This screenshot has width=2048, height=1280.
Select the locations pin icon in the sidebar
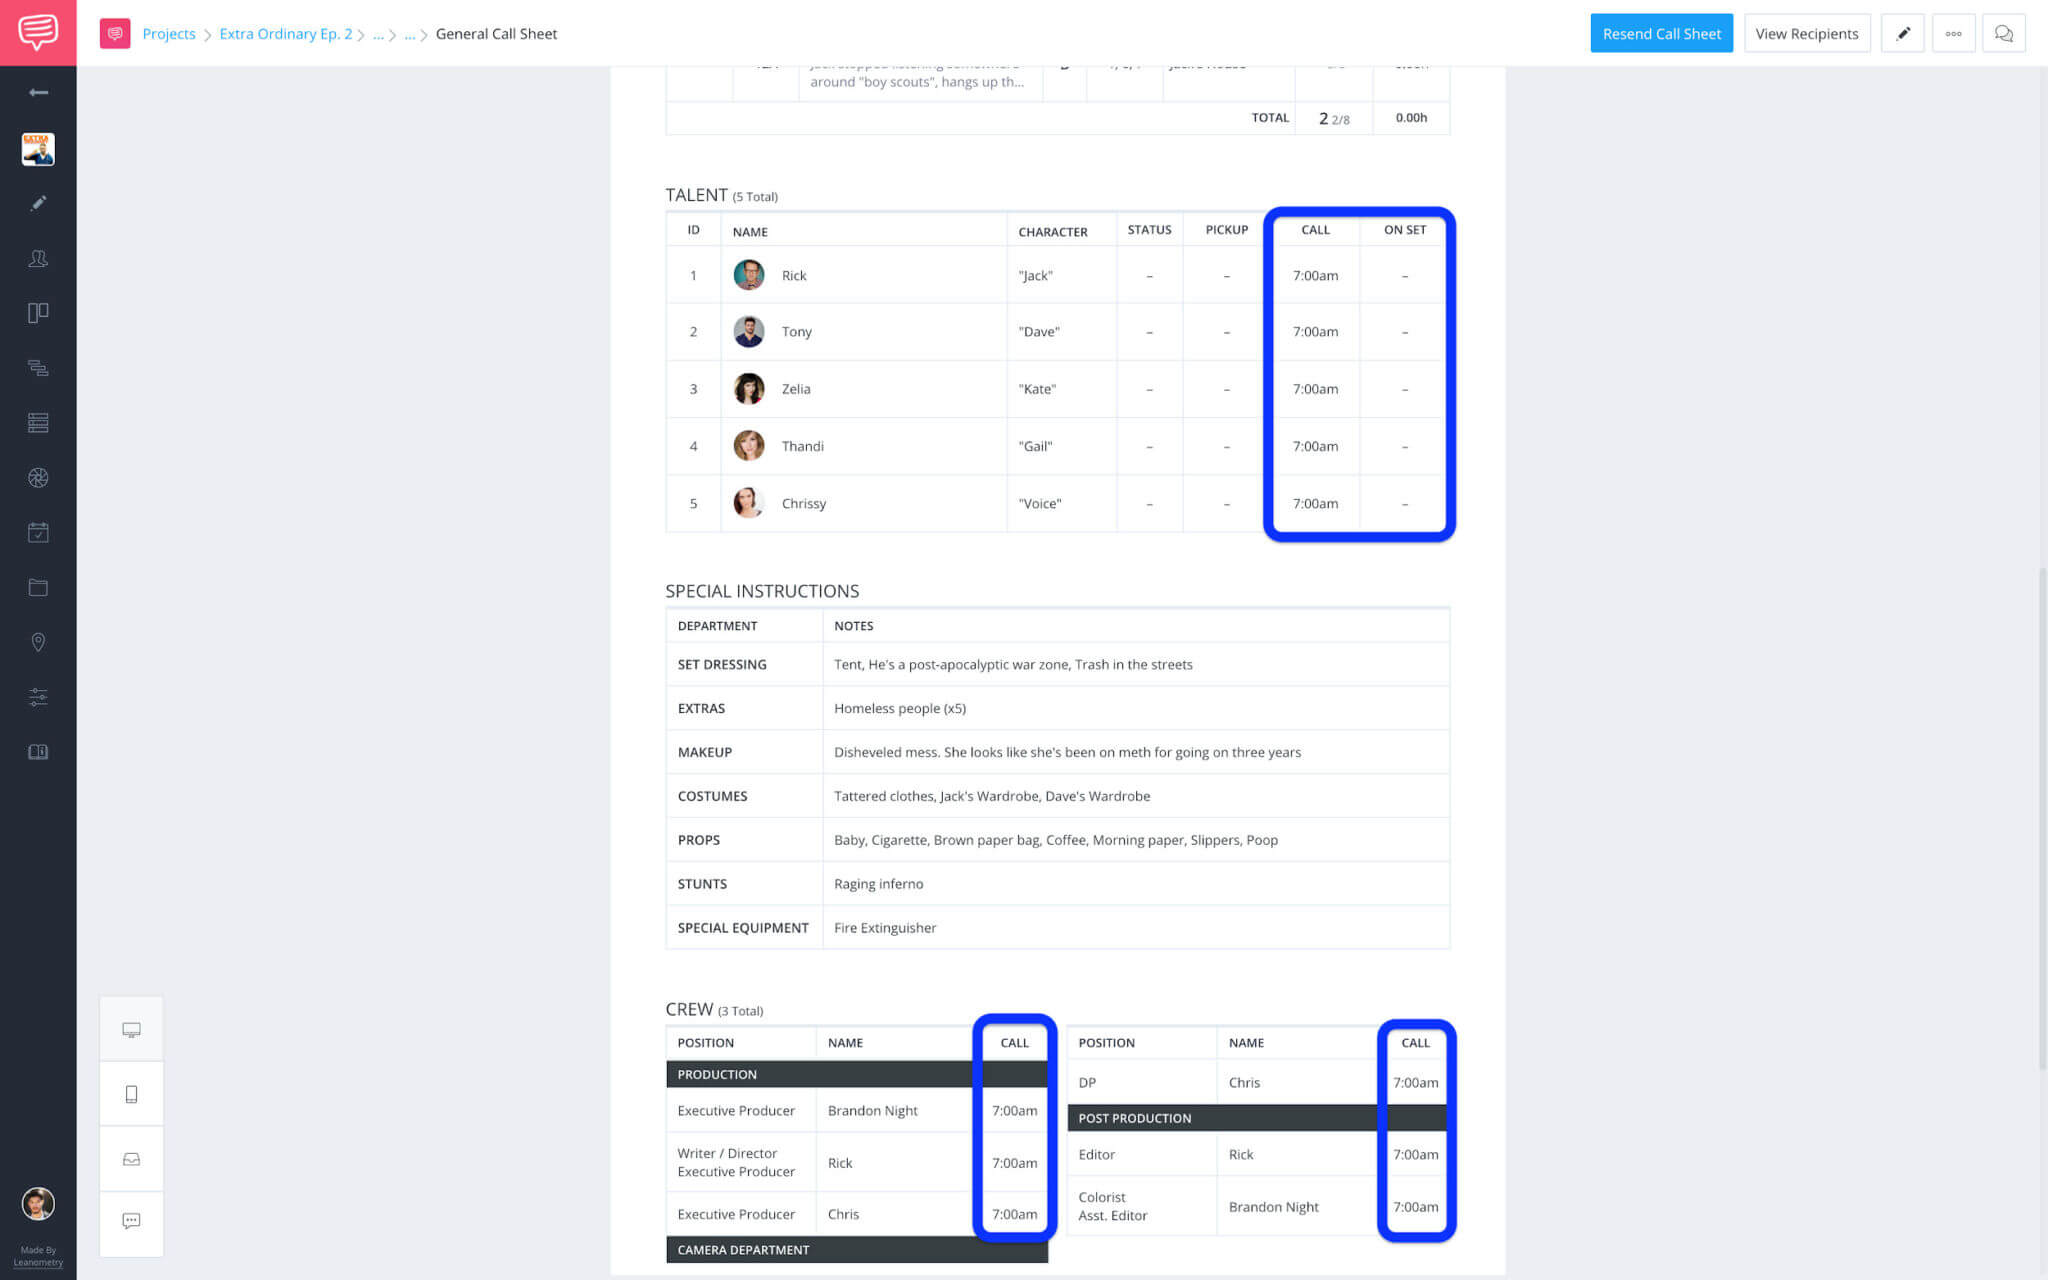(x=38, y=641)
